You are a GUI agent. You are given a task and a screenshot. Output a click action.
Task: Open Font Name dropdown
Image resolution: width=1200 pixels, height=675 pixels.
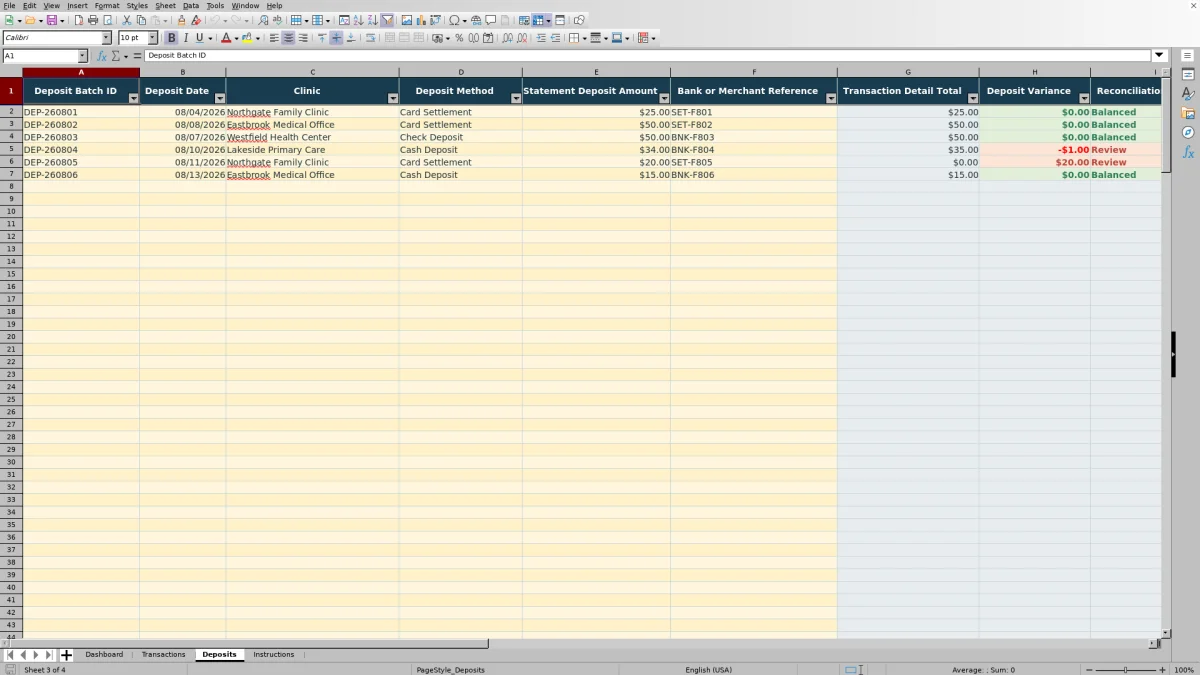coord(106,38)
